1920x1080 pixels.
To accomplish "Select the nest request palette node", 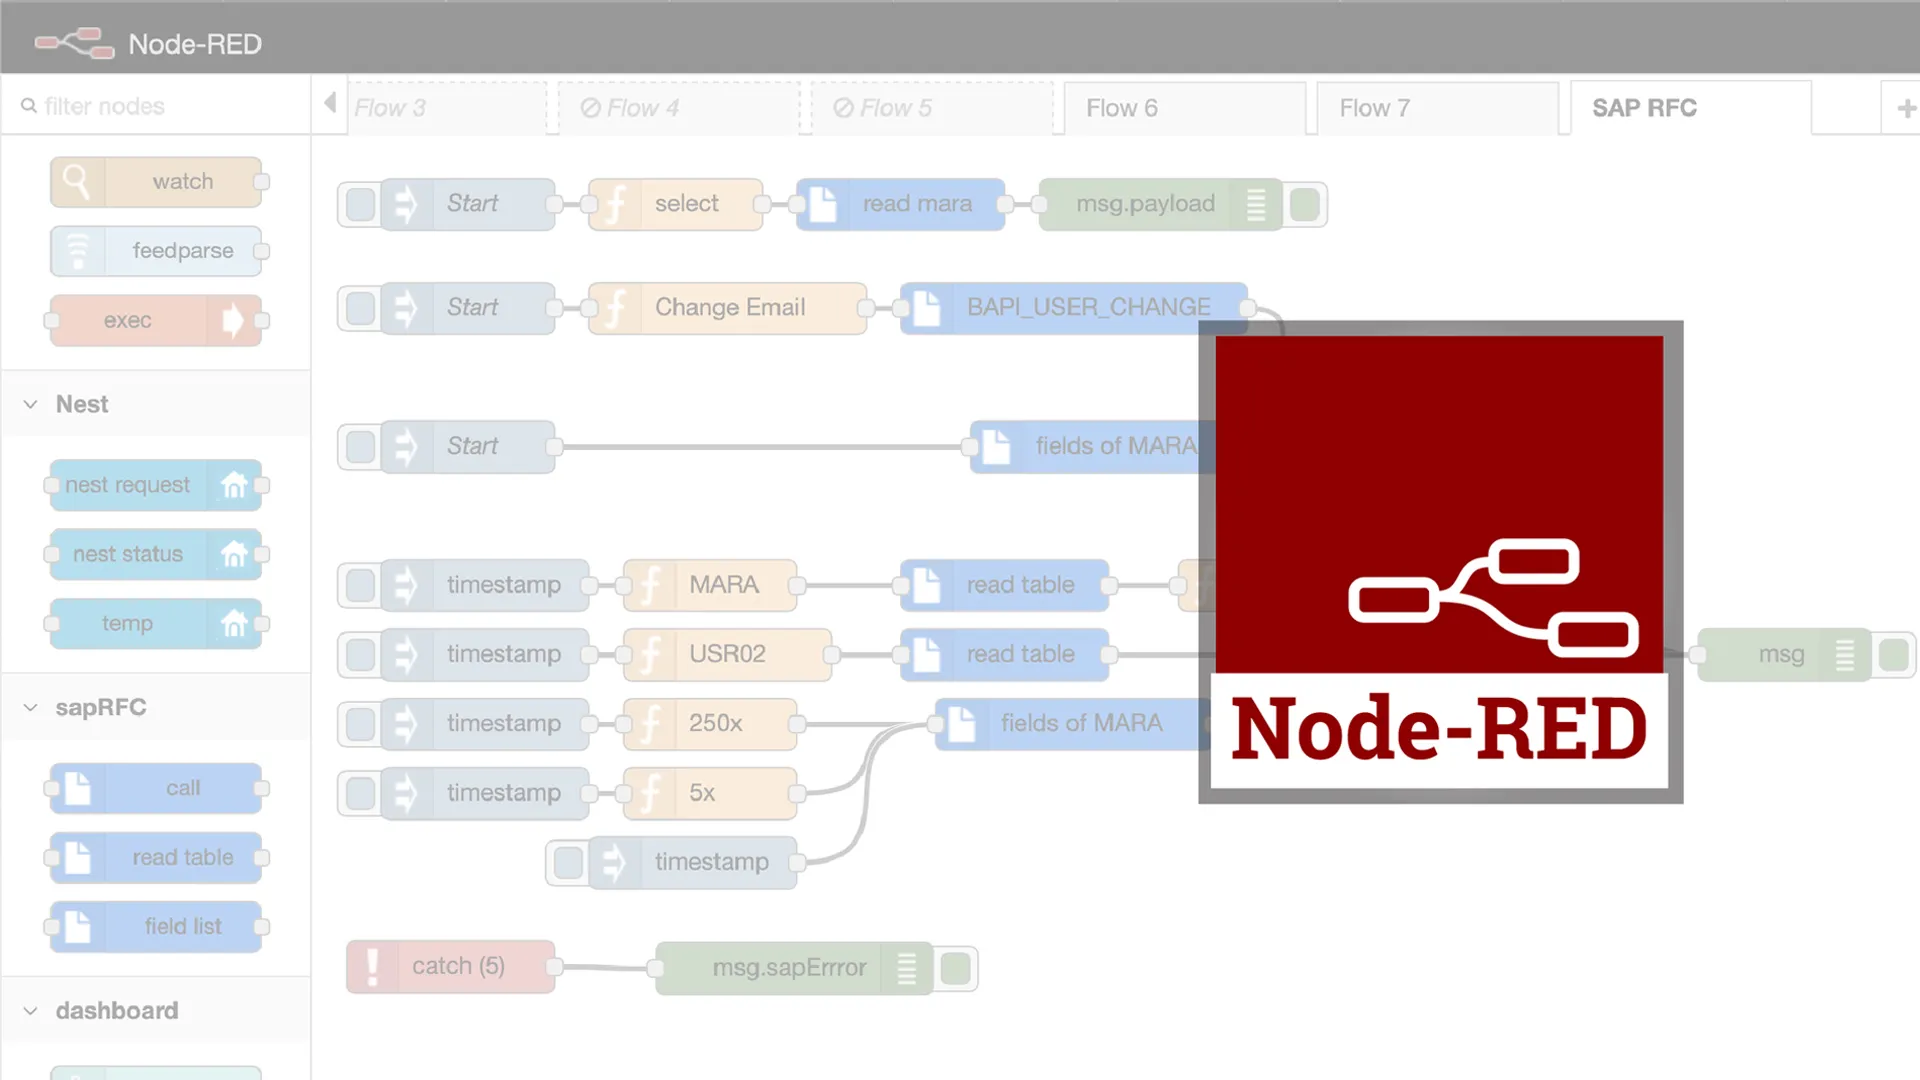I will 157,485.
